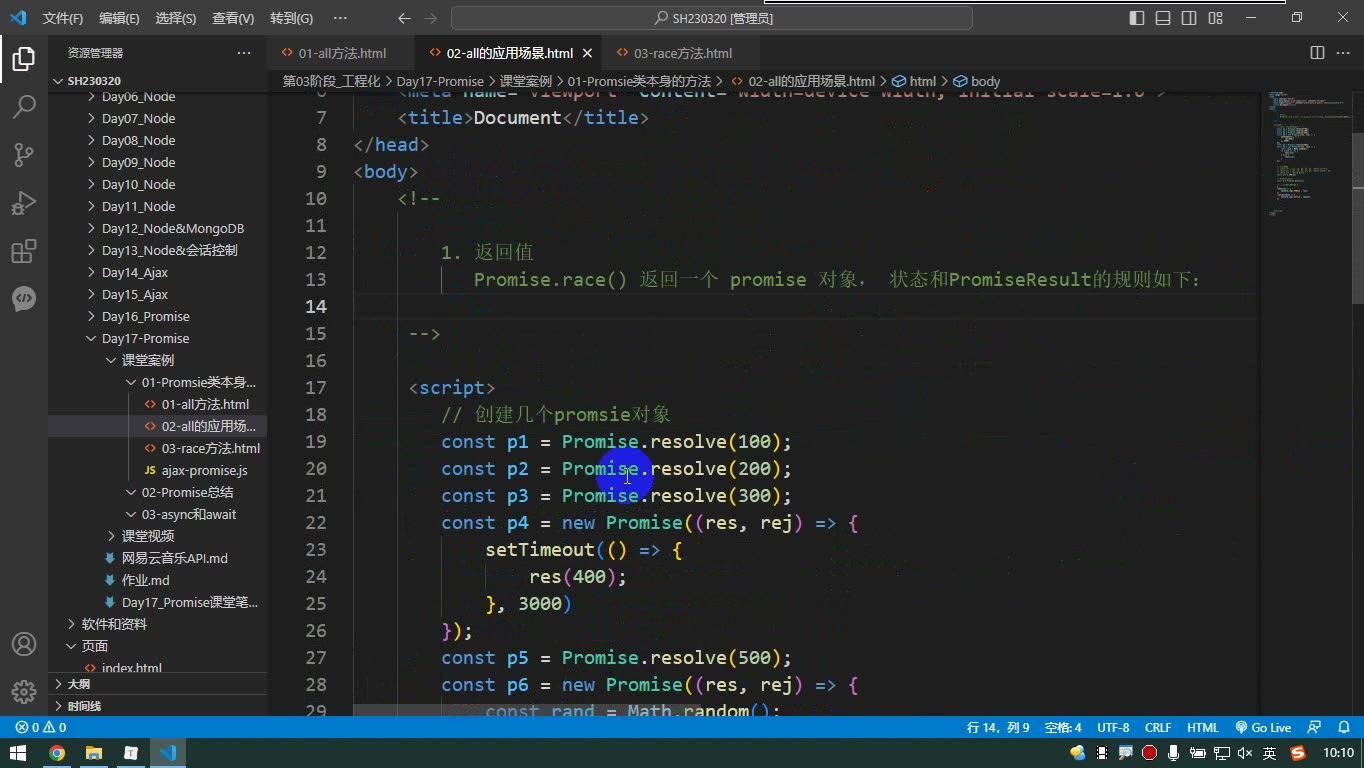Toggle the secondary side bar layout
Screen dimensions: 1364x768
(1189, 18)
